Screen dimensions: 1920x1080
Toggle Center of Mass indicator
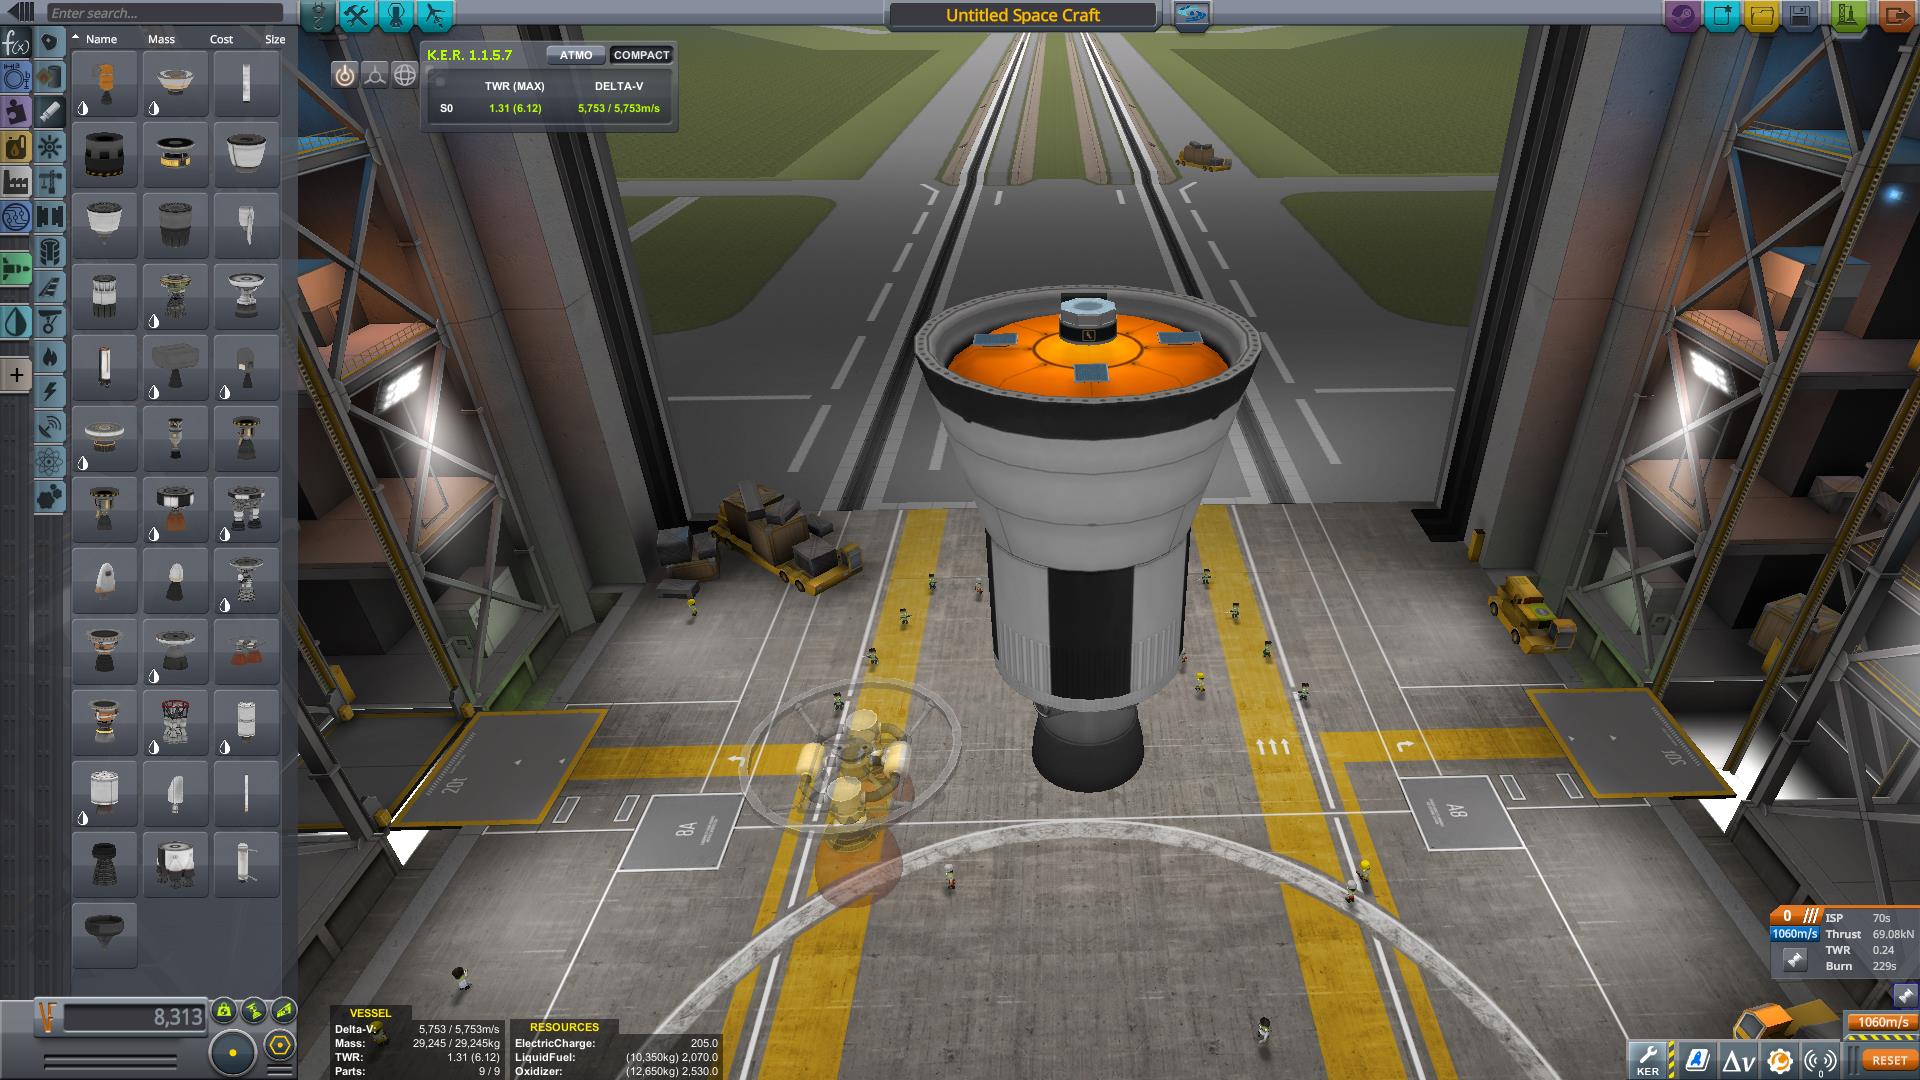pos(224,1011)
